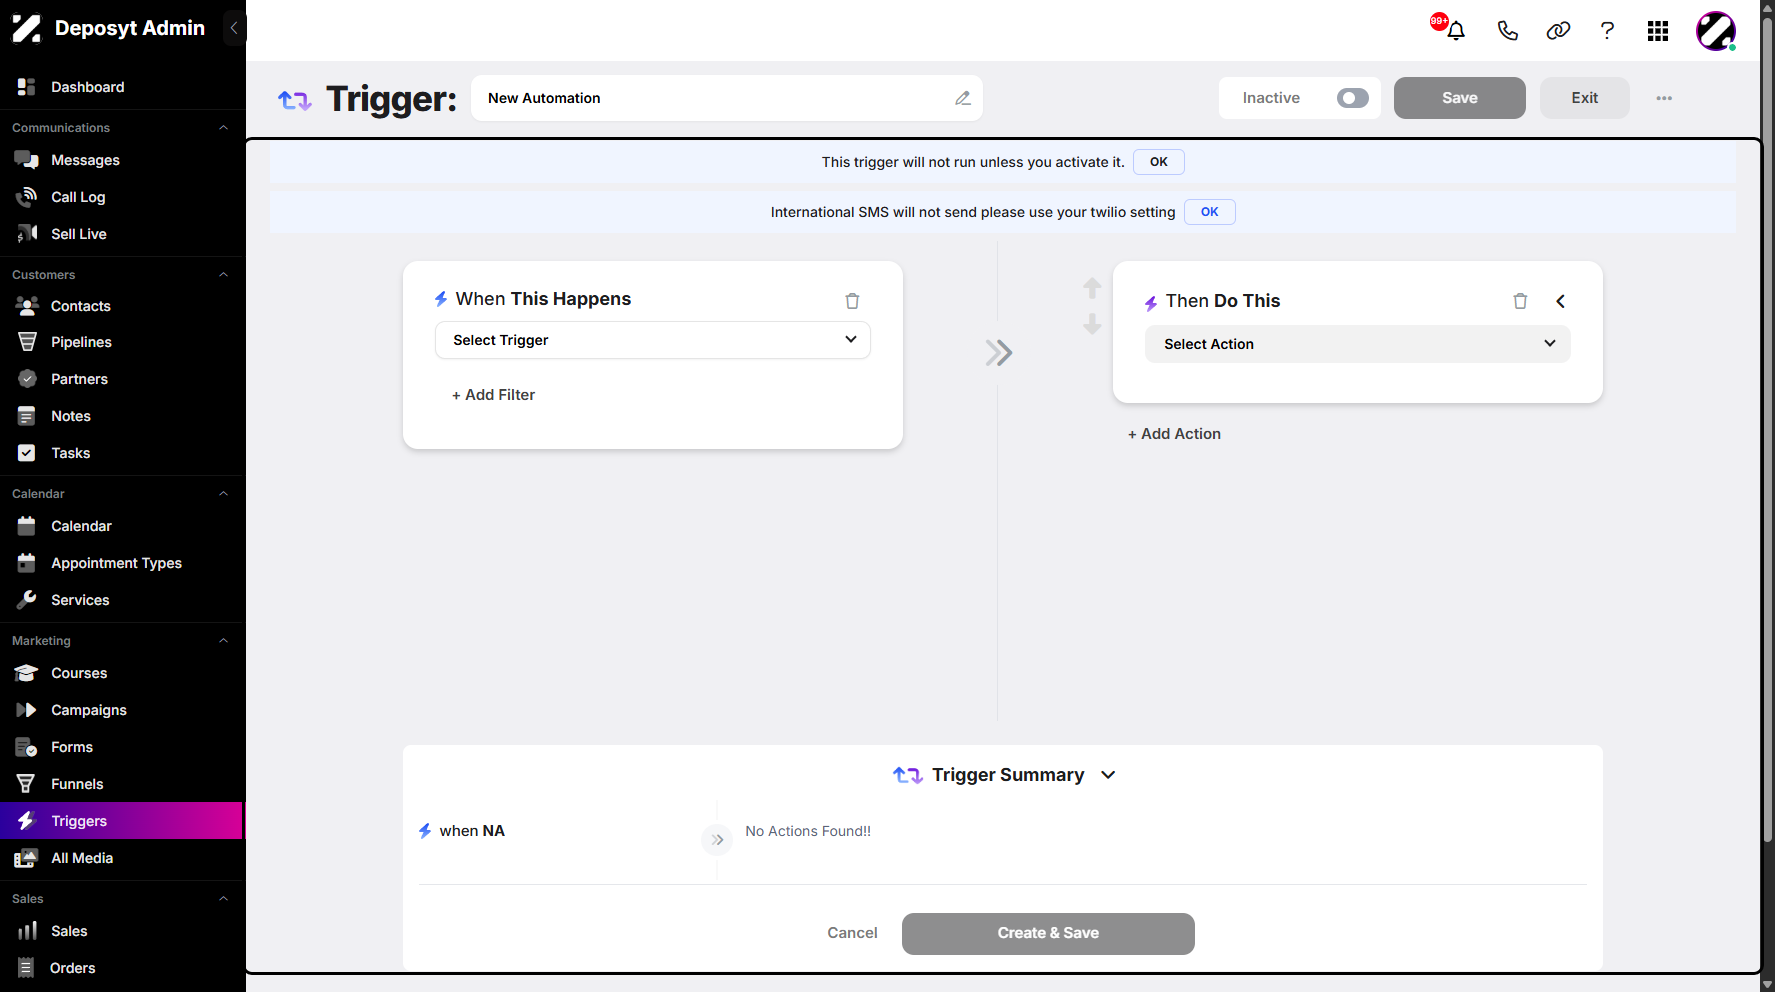Viewport: 1775px width, 992px height.
Task: Delete the Then Do This action
Action: point(1520,301)
